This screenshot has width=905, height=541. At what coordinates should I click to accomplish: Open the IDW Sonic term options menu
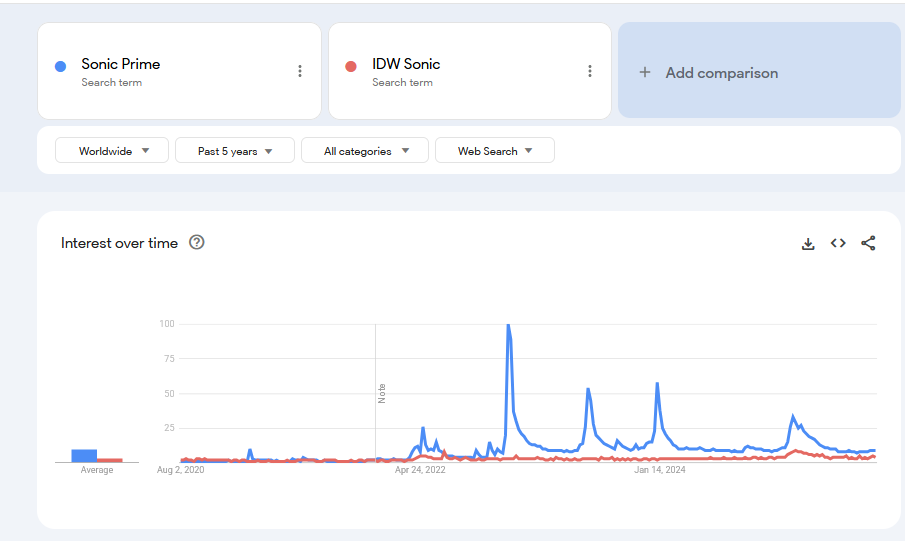pos(589,71)
